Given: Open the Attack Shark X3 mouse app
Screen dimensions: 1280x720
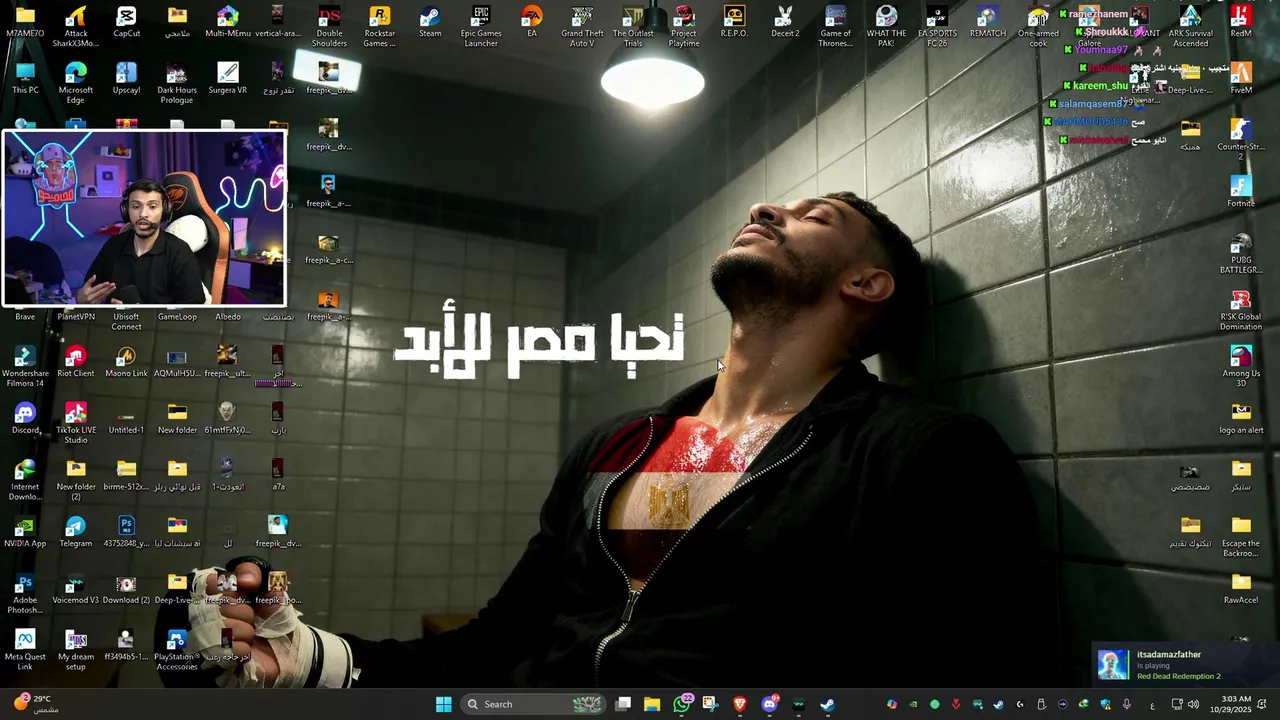Looking at the screenshot, I should click(x=76, y=26).
